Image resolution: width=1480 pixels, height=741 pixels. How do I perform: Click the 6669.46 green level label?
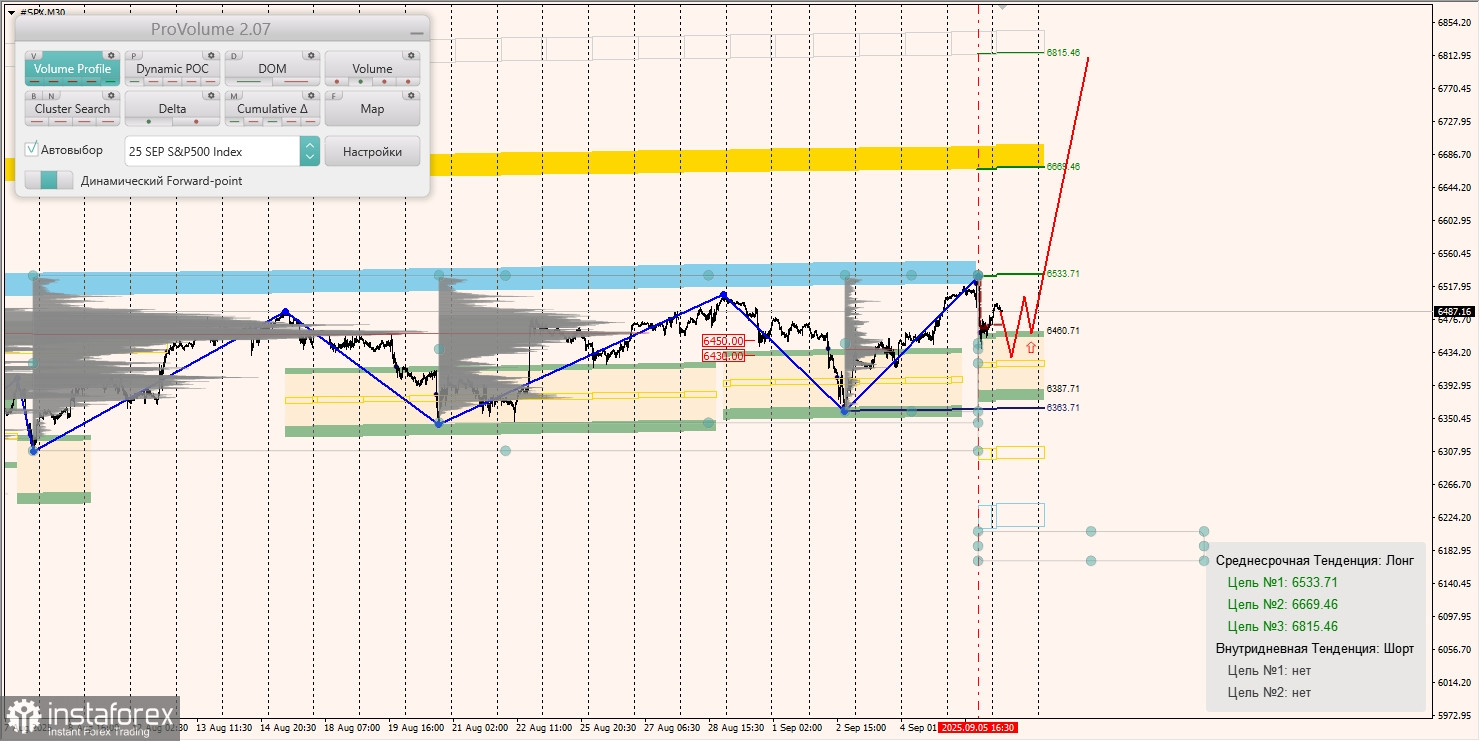[1063, 167]
